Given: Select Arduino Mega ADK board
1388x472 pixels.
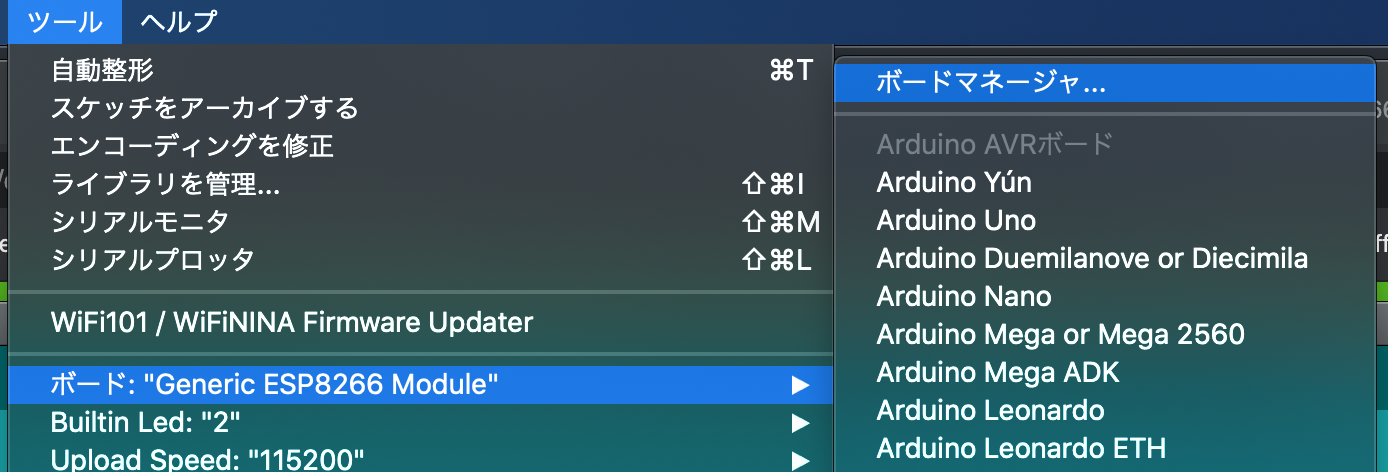Looking at the screenshot, I should (x=998, y=373).
